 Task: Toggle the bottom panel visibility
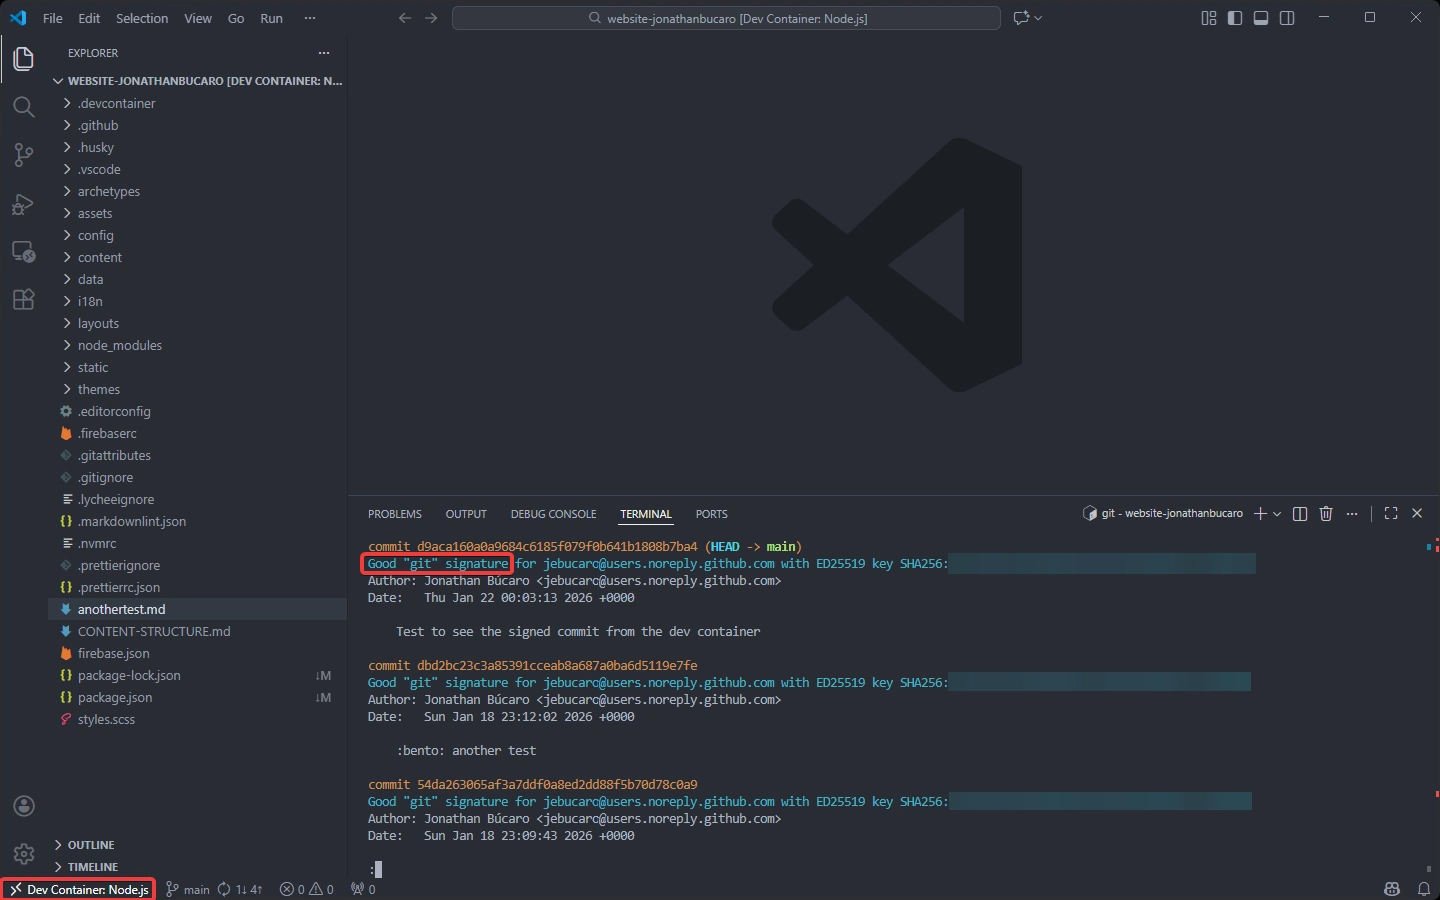pos(1261,18)
